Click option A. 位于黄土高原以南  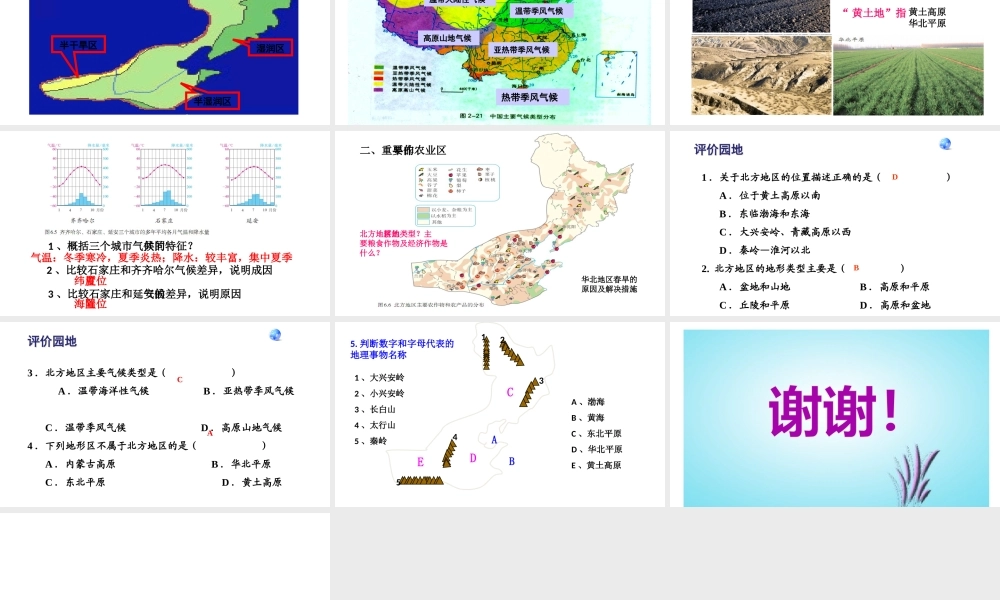coord(770,196)
